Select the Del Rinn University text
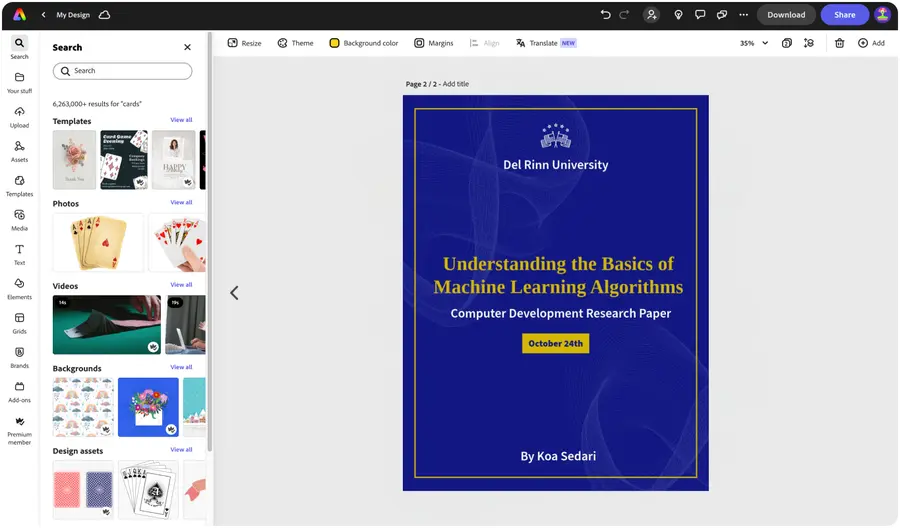Screen dimensions: 900x528 tap(556, 165)
